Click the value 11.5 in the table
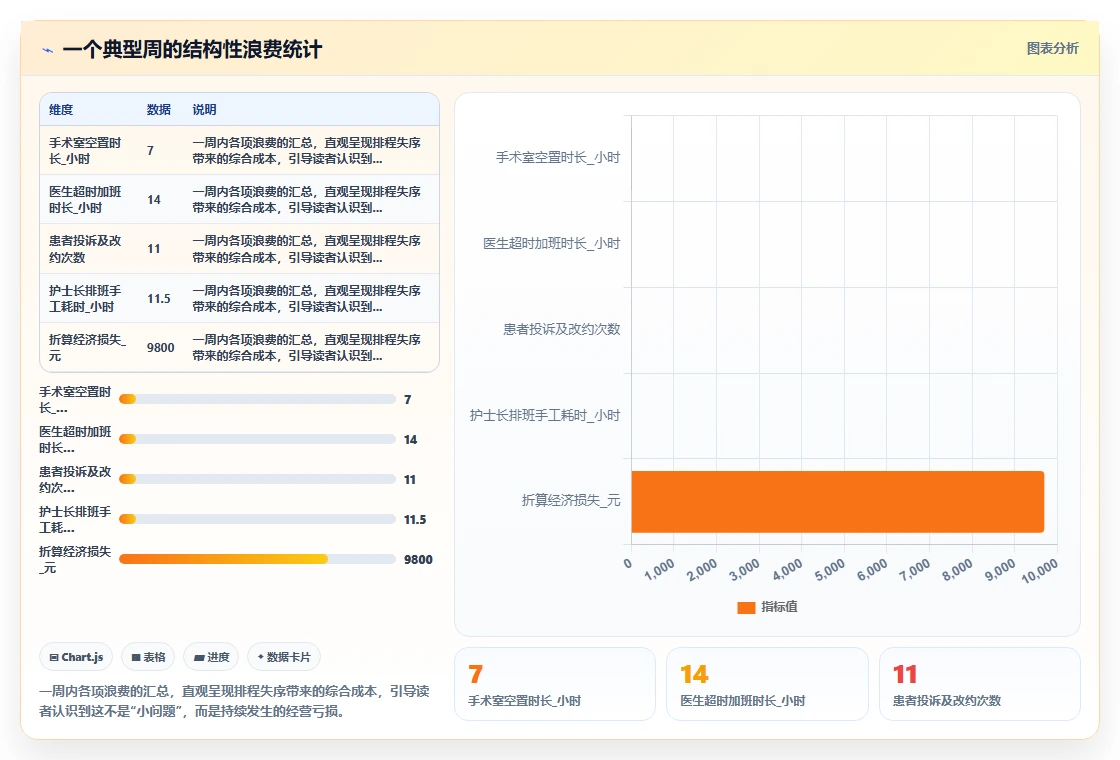 [159, 299]
